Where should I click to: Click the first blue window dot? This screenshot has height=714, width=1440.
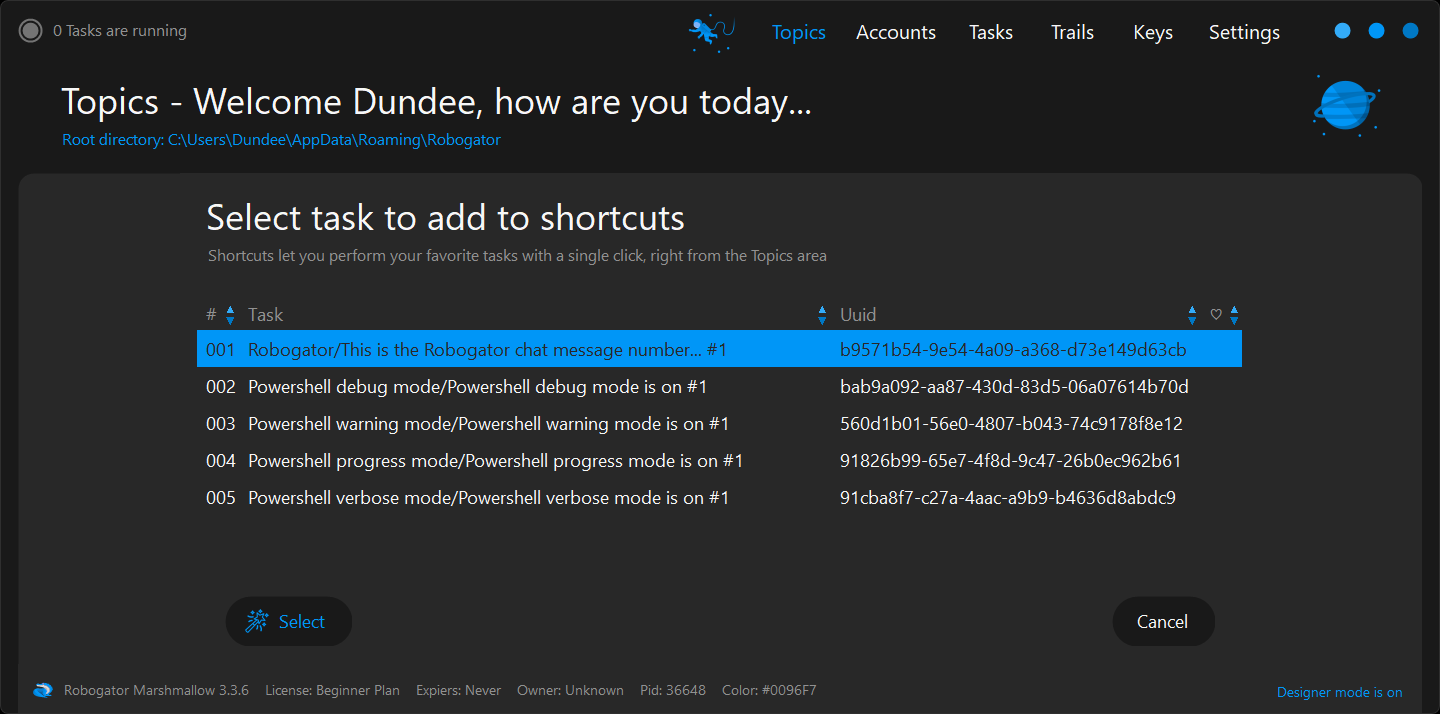pyautogui.click(x=1342, y=32)
